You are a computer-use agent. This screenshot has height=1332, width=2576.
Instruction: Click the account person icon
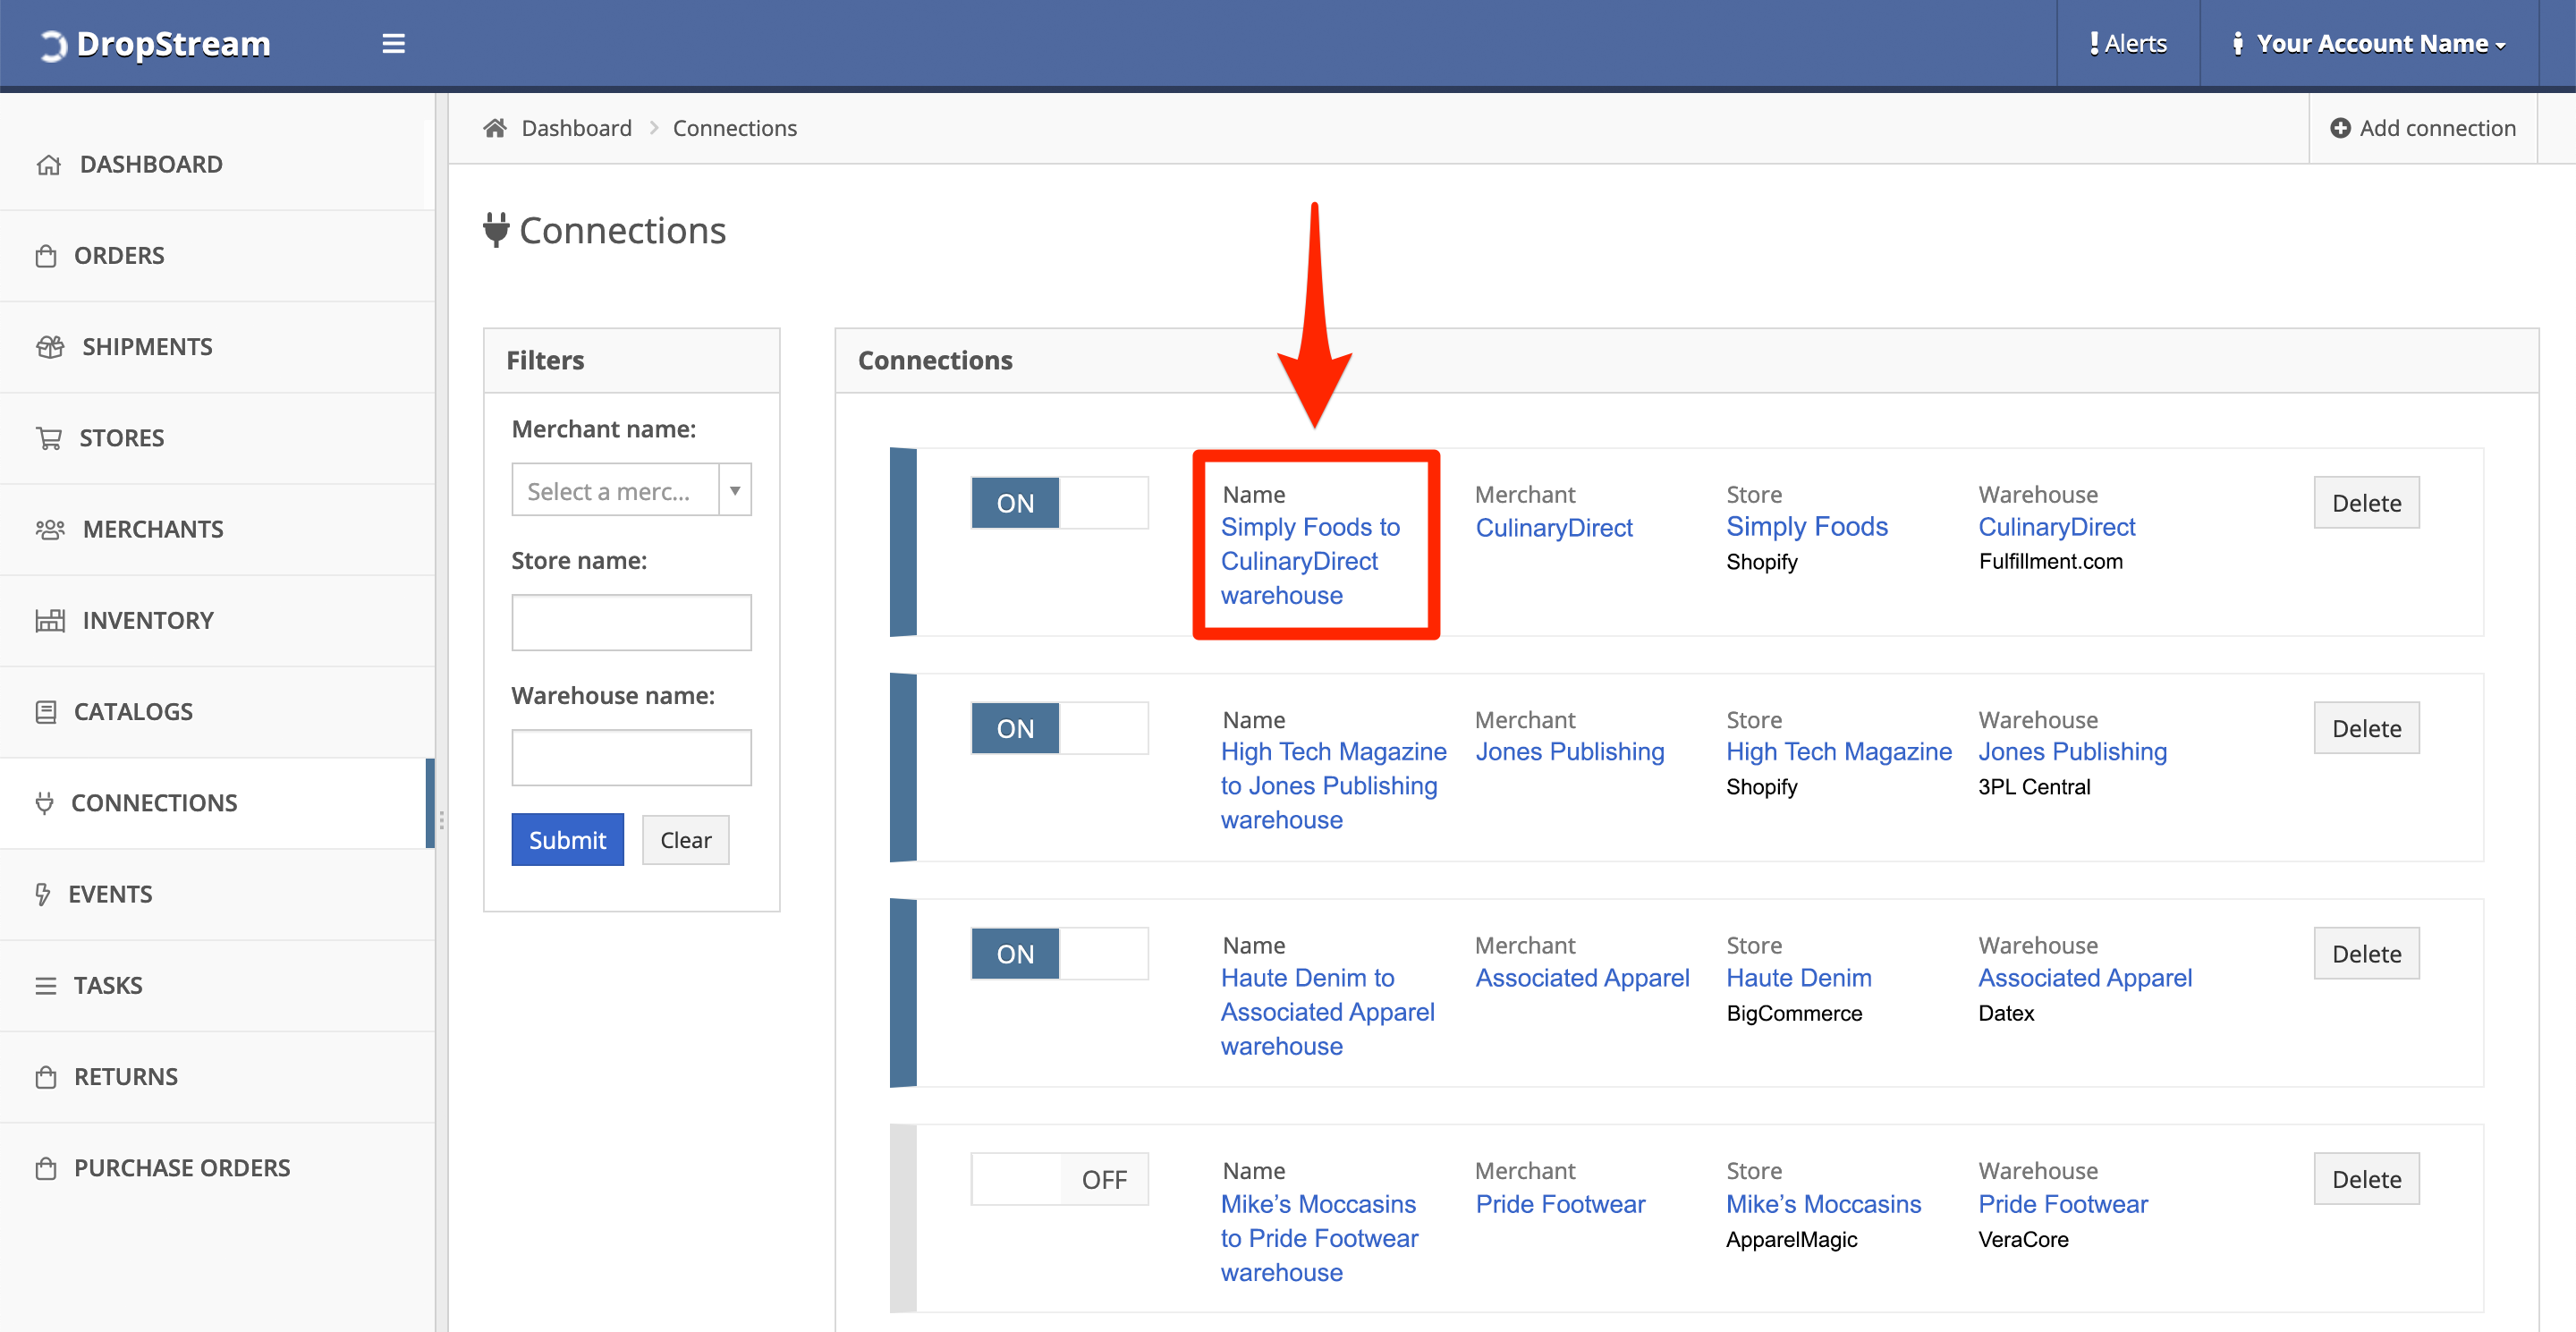pyautogui.click(x=2237, y=43)
